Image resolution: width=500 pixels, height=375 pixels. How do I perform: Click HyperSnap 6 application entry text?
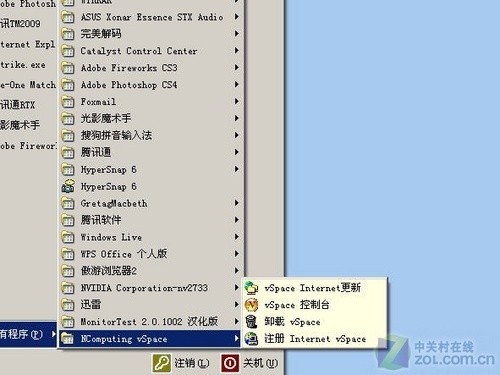tap(109, 186)
